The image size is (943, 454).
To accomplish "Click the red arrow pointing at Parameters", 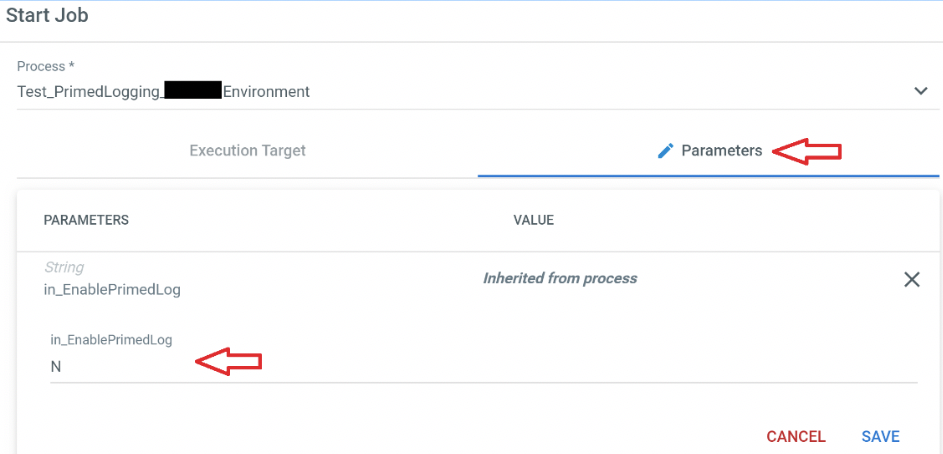I will pyautogui.click(x=806, y=151).
